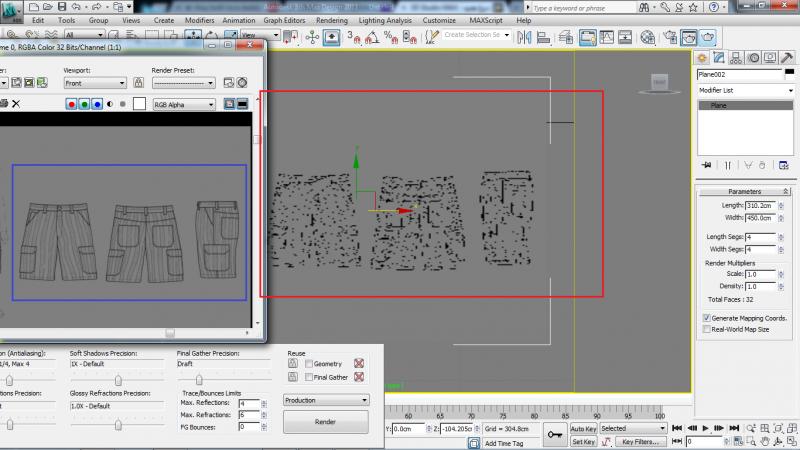Viewport: 800px width, 450px height.
Task: Check the Geometry reuse checkbox
Action: coord(309,364)
